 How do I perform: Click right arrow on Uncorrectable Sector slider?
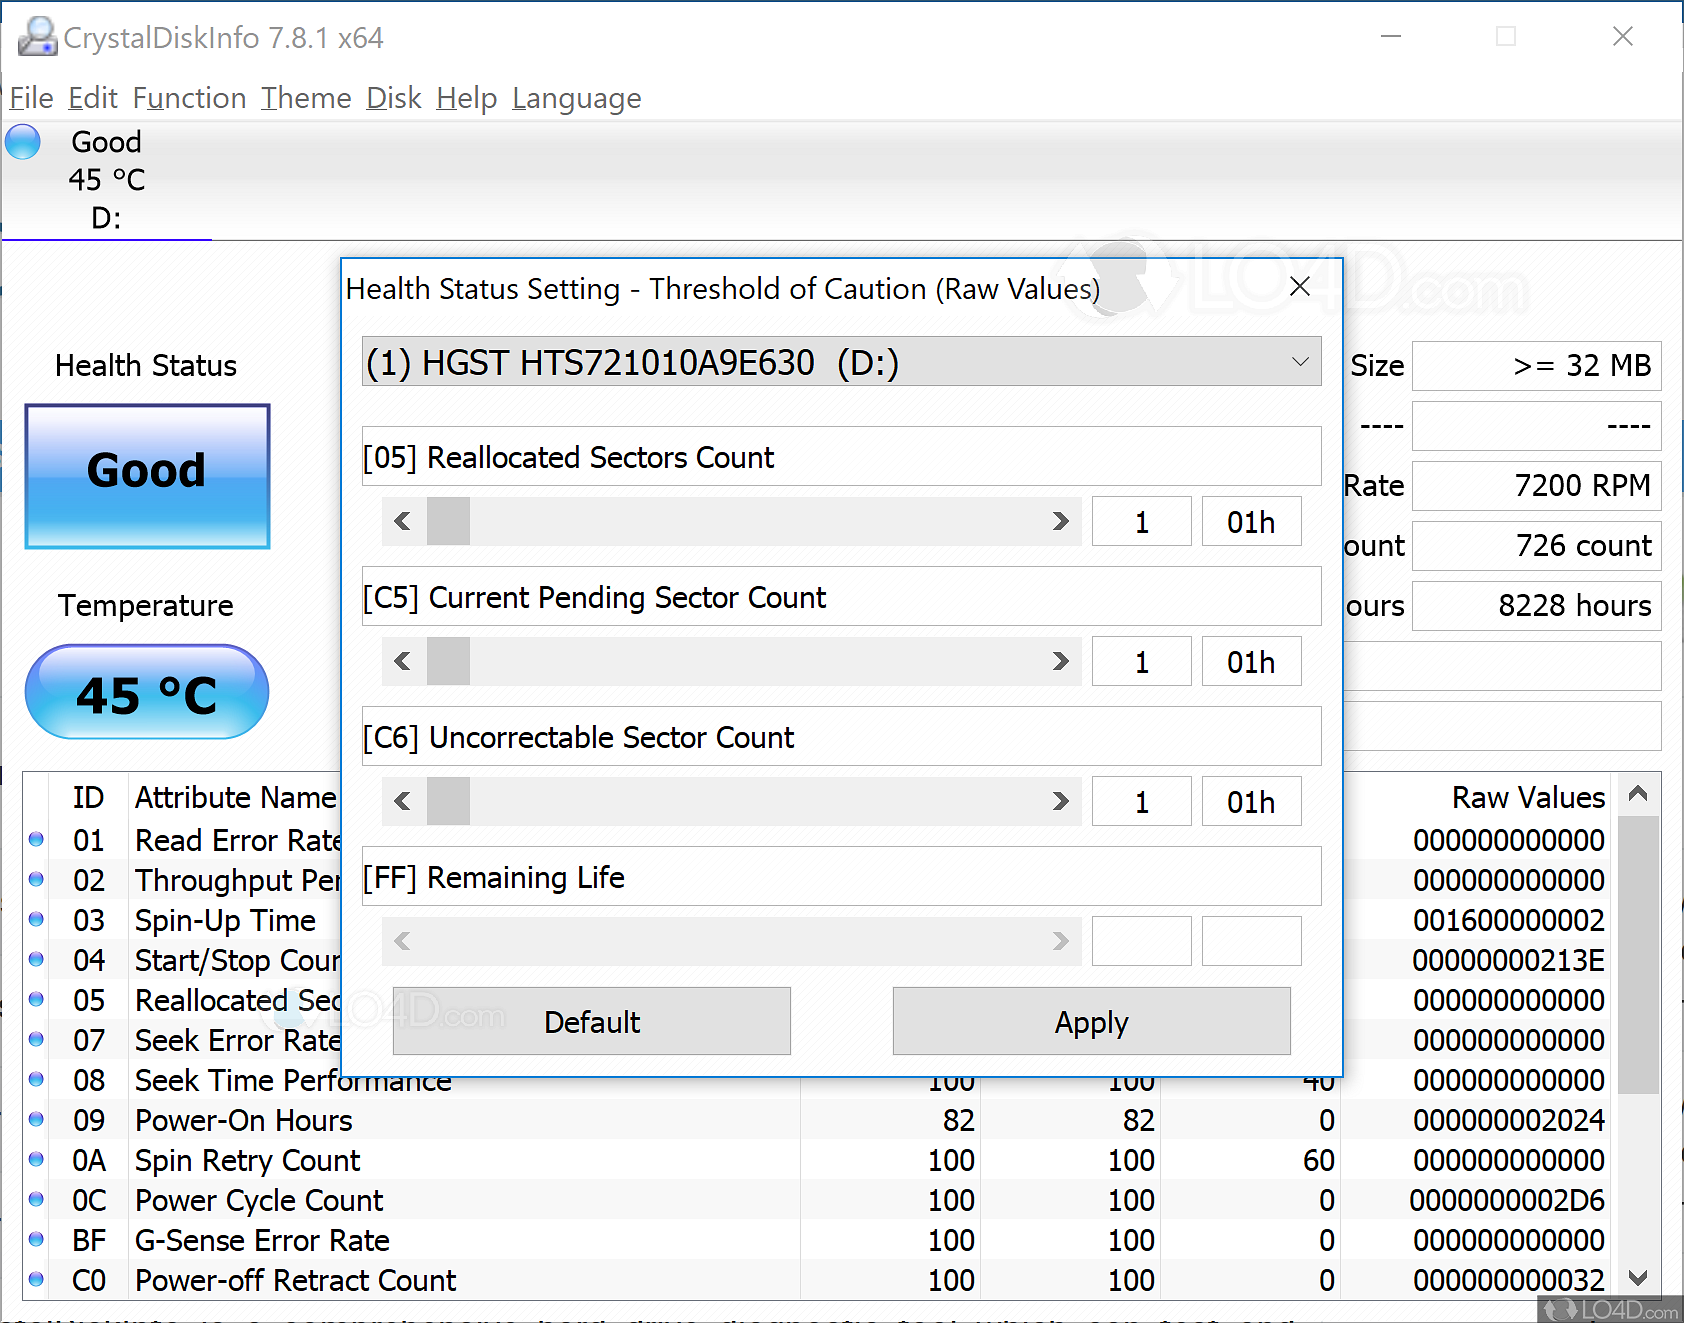pos(1060,801)
